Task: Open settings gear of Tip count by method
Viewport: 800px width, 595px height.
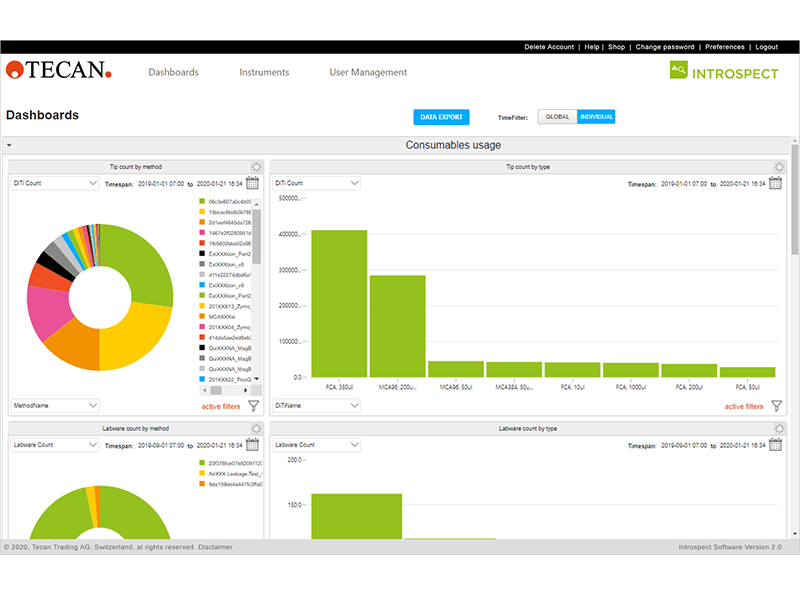Action: click(x=256, y=167)
